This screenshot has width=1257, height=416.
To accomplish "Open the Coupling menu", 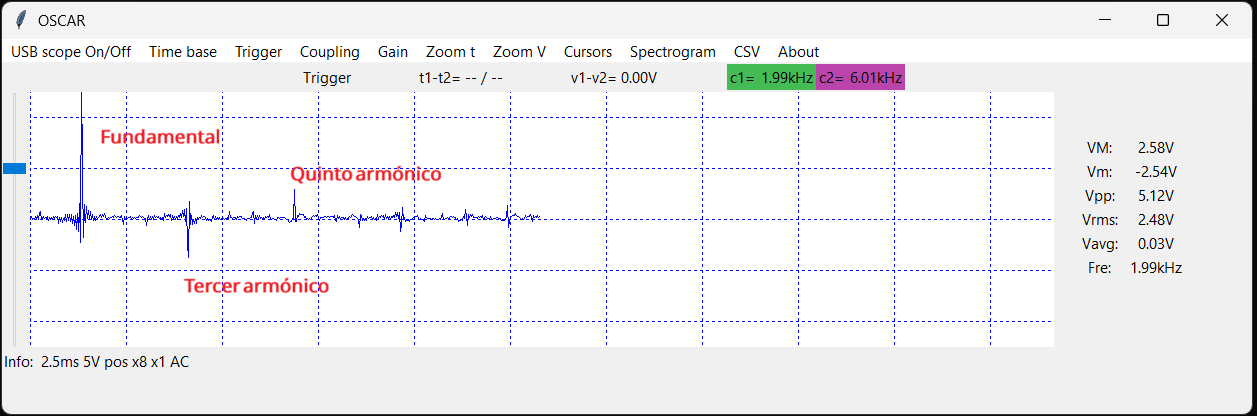I will tap(330, 52).
